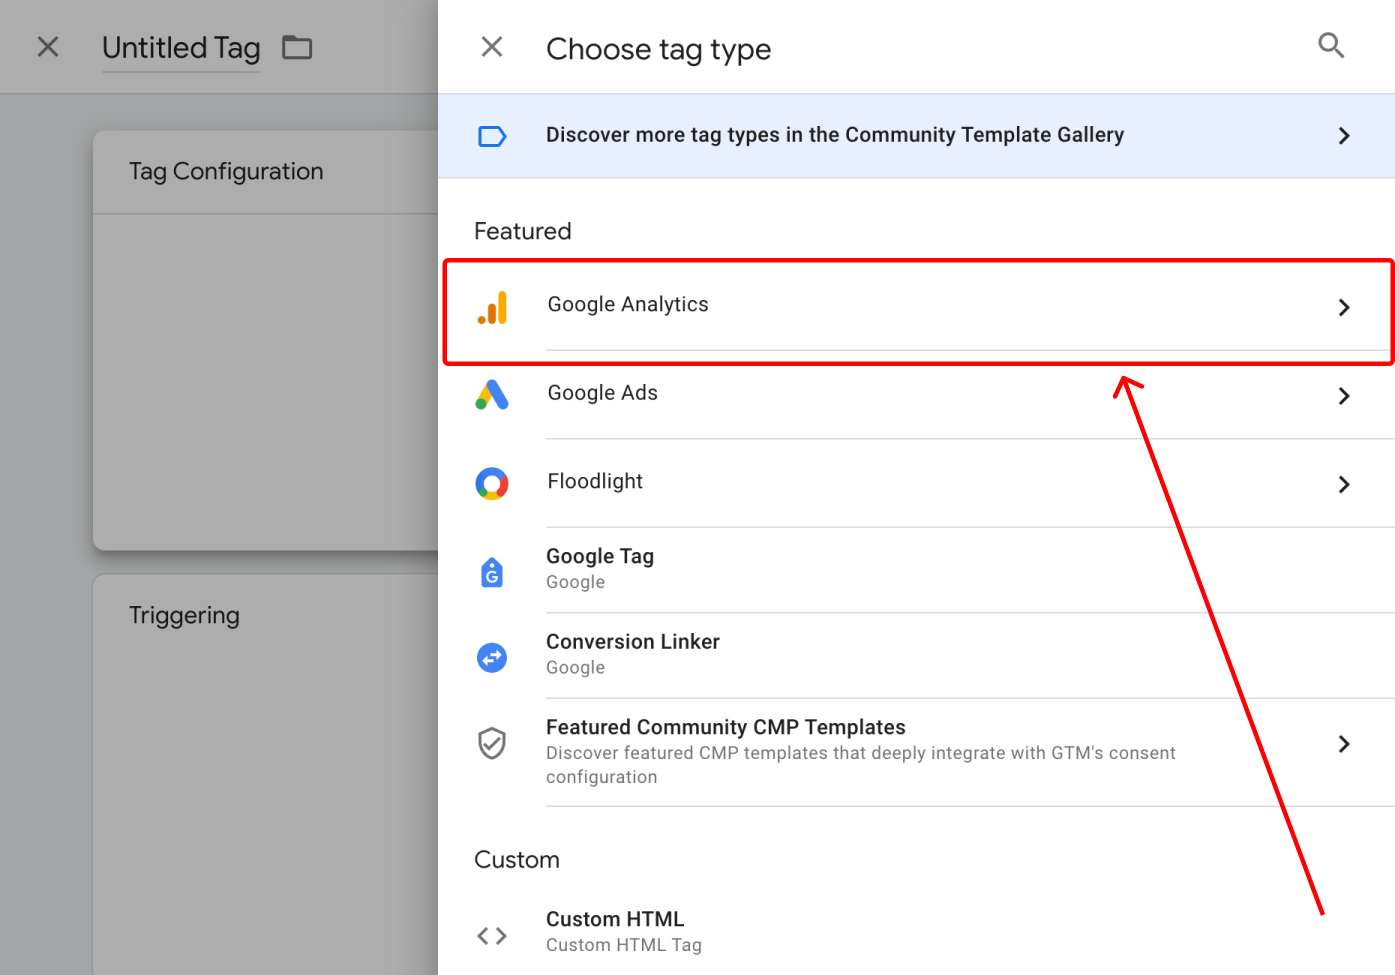
Task: Select Floodlight tag type
Action: point(916,483)
